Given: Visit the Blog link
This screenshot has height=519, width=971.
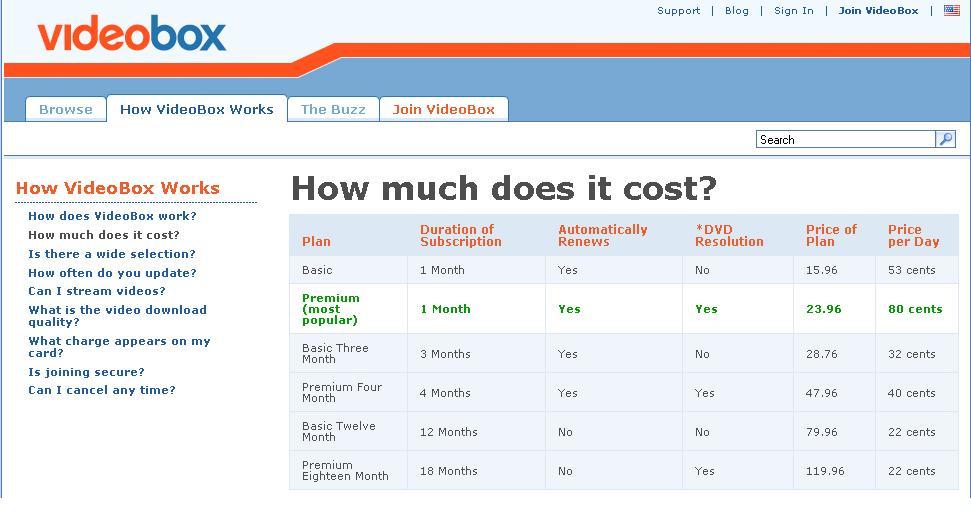Looking at the screenshot, I should pos(737,11).
